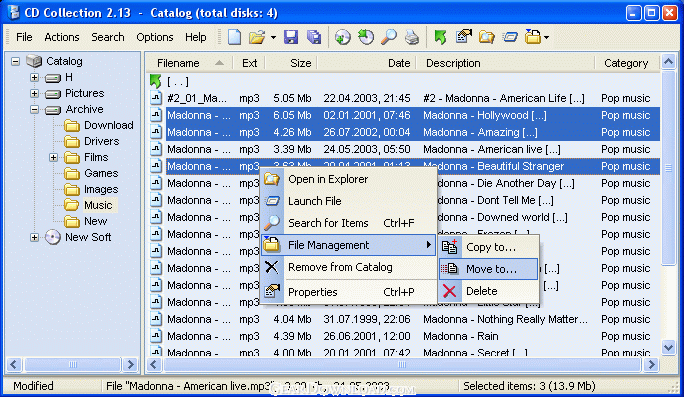
Task: Click the file list scroll-down arrow
Action: click(668, 347)
